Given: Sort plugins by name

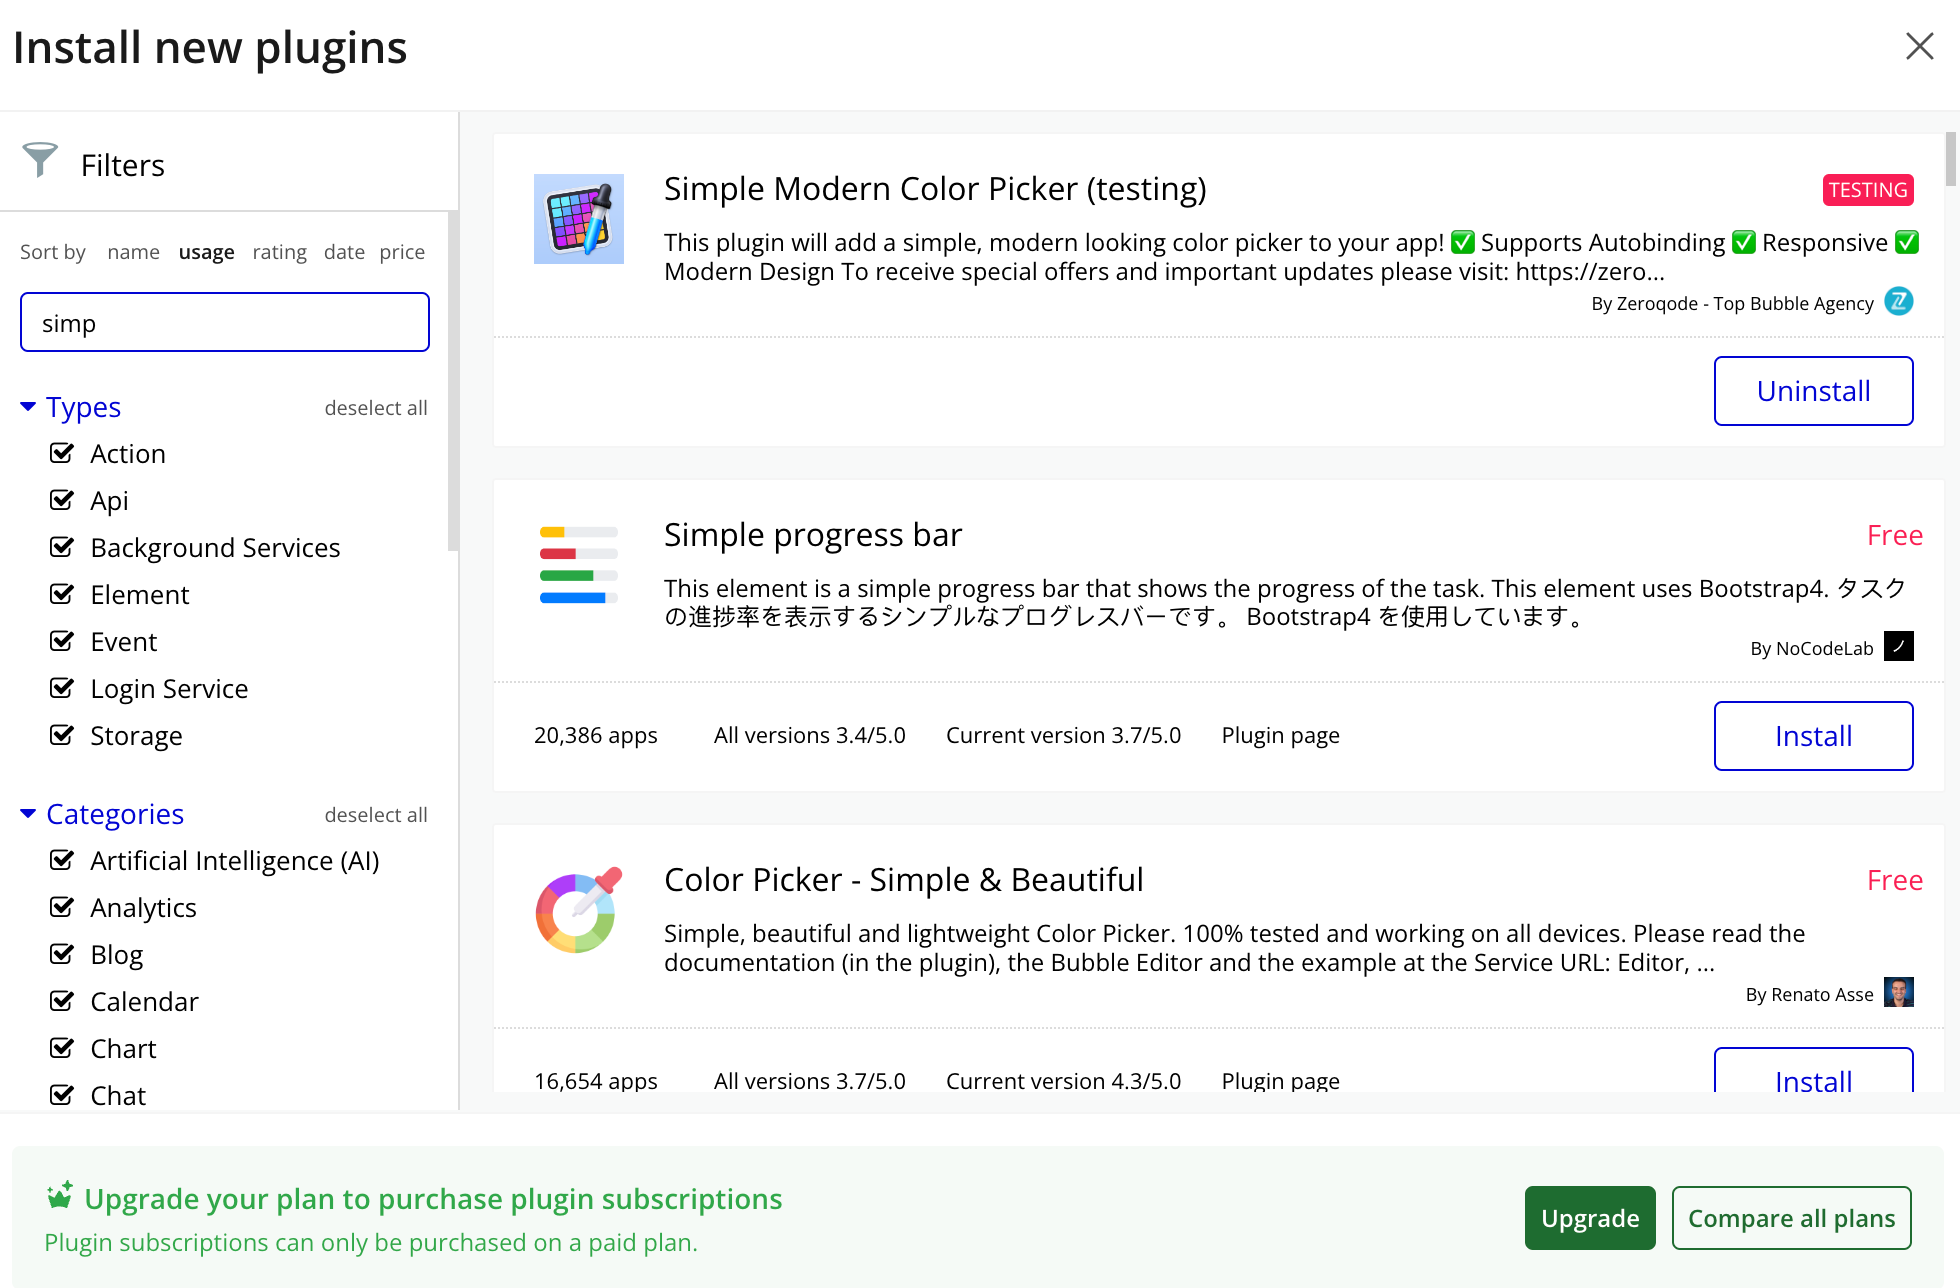Looking at the screenshot, I should 133,252.
